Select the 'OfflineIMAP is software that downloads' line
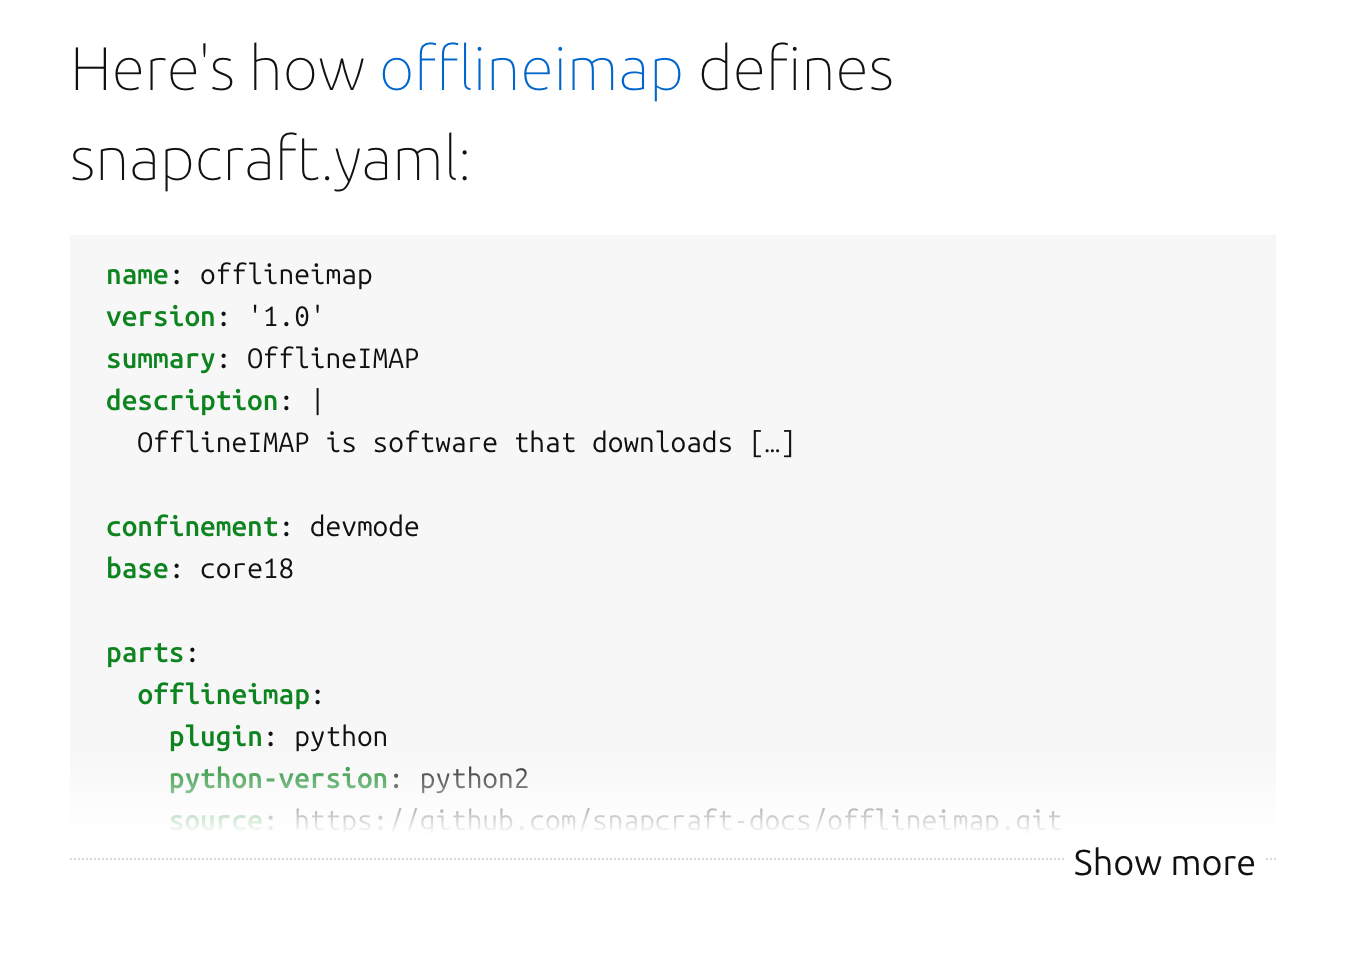The height and width of the screenshot is (960, 1370). (465, 443)
